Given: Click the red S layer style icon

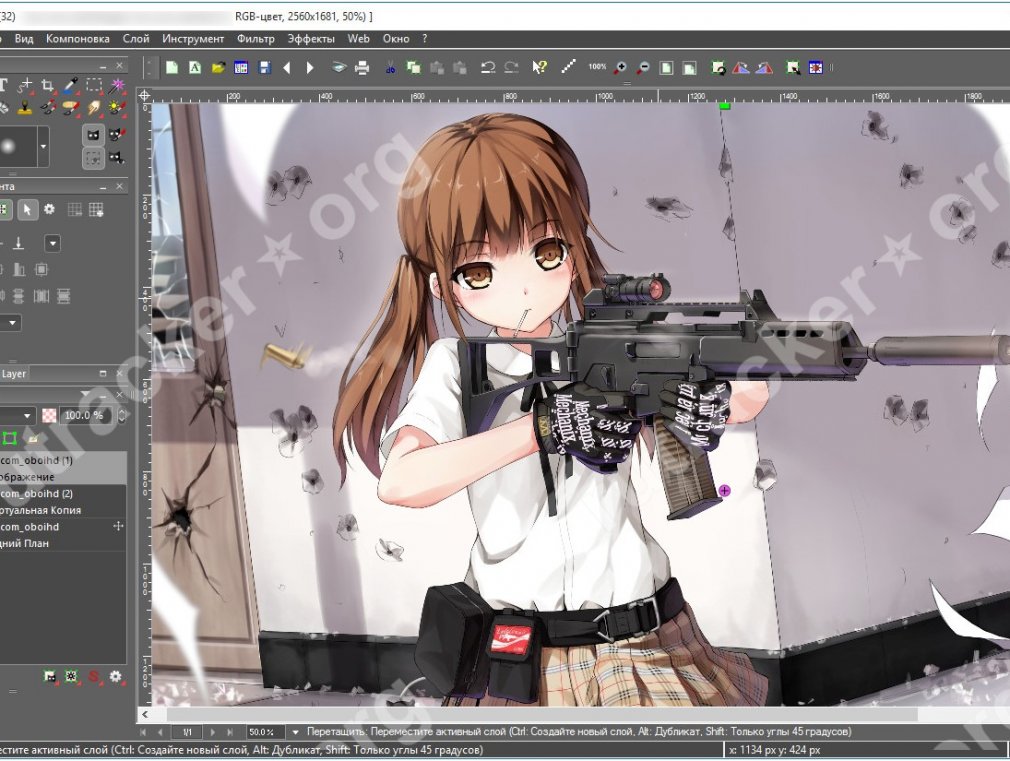Looking at the screenshot, I should [93, 677].
